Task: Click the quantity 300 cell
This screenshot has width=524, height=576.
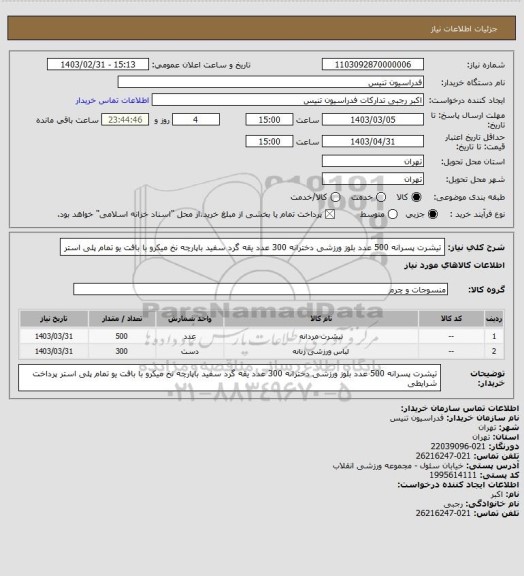Action: pos(122,352)
